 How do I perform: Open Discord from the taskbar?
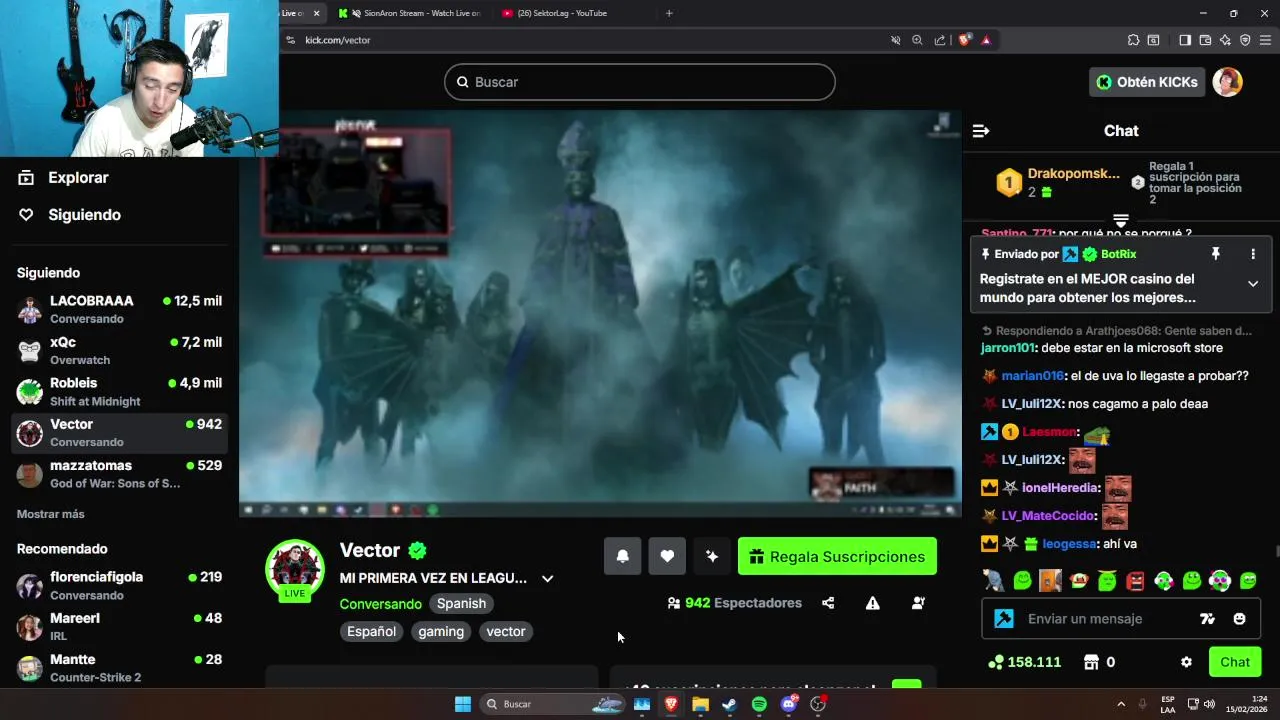789,704
